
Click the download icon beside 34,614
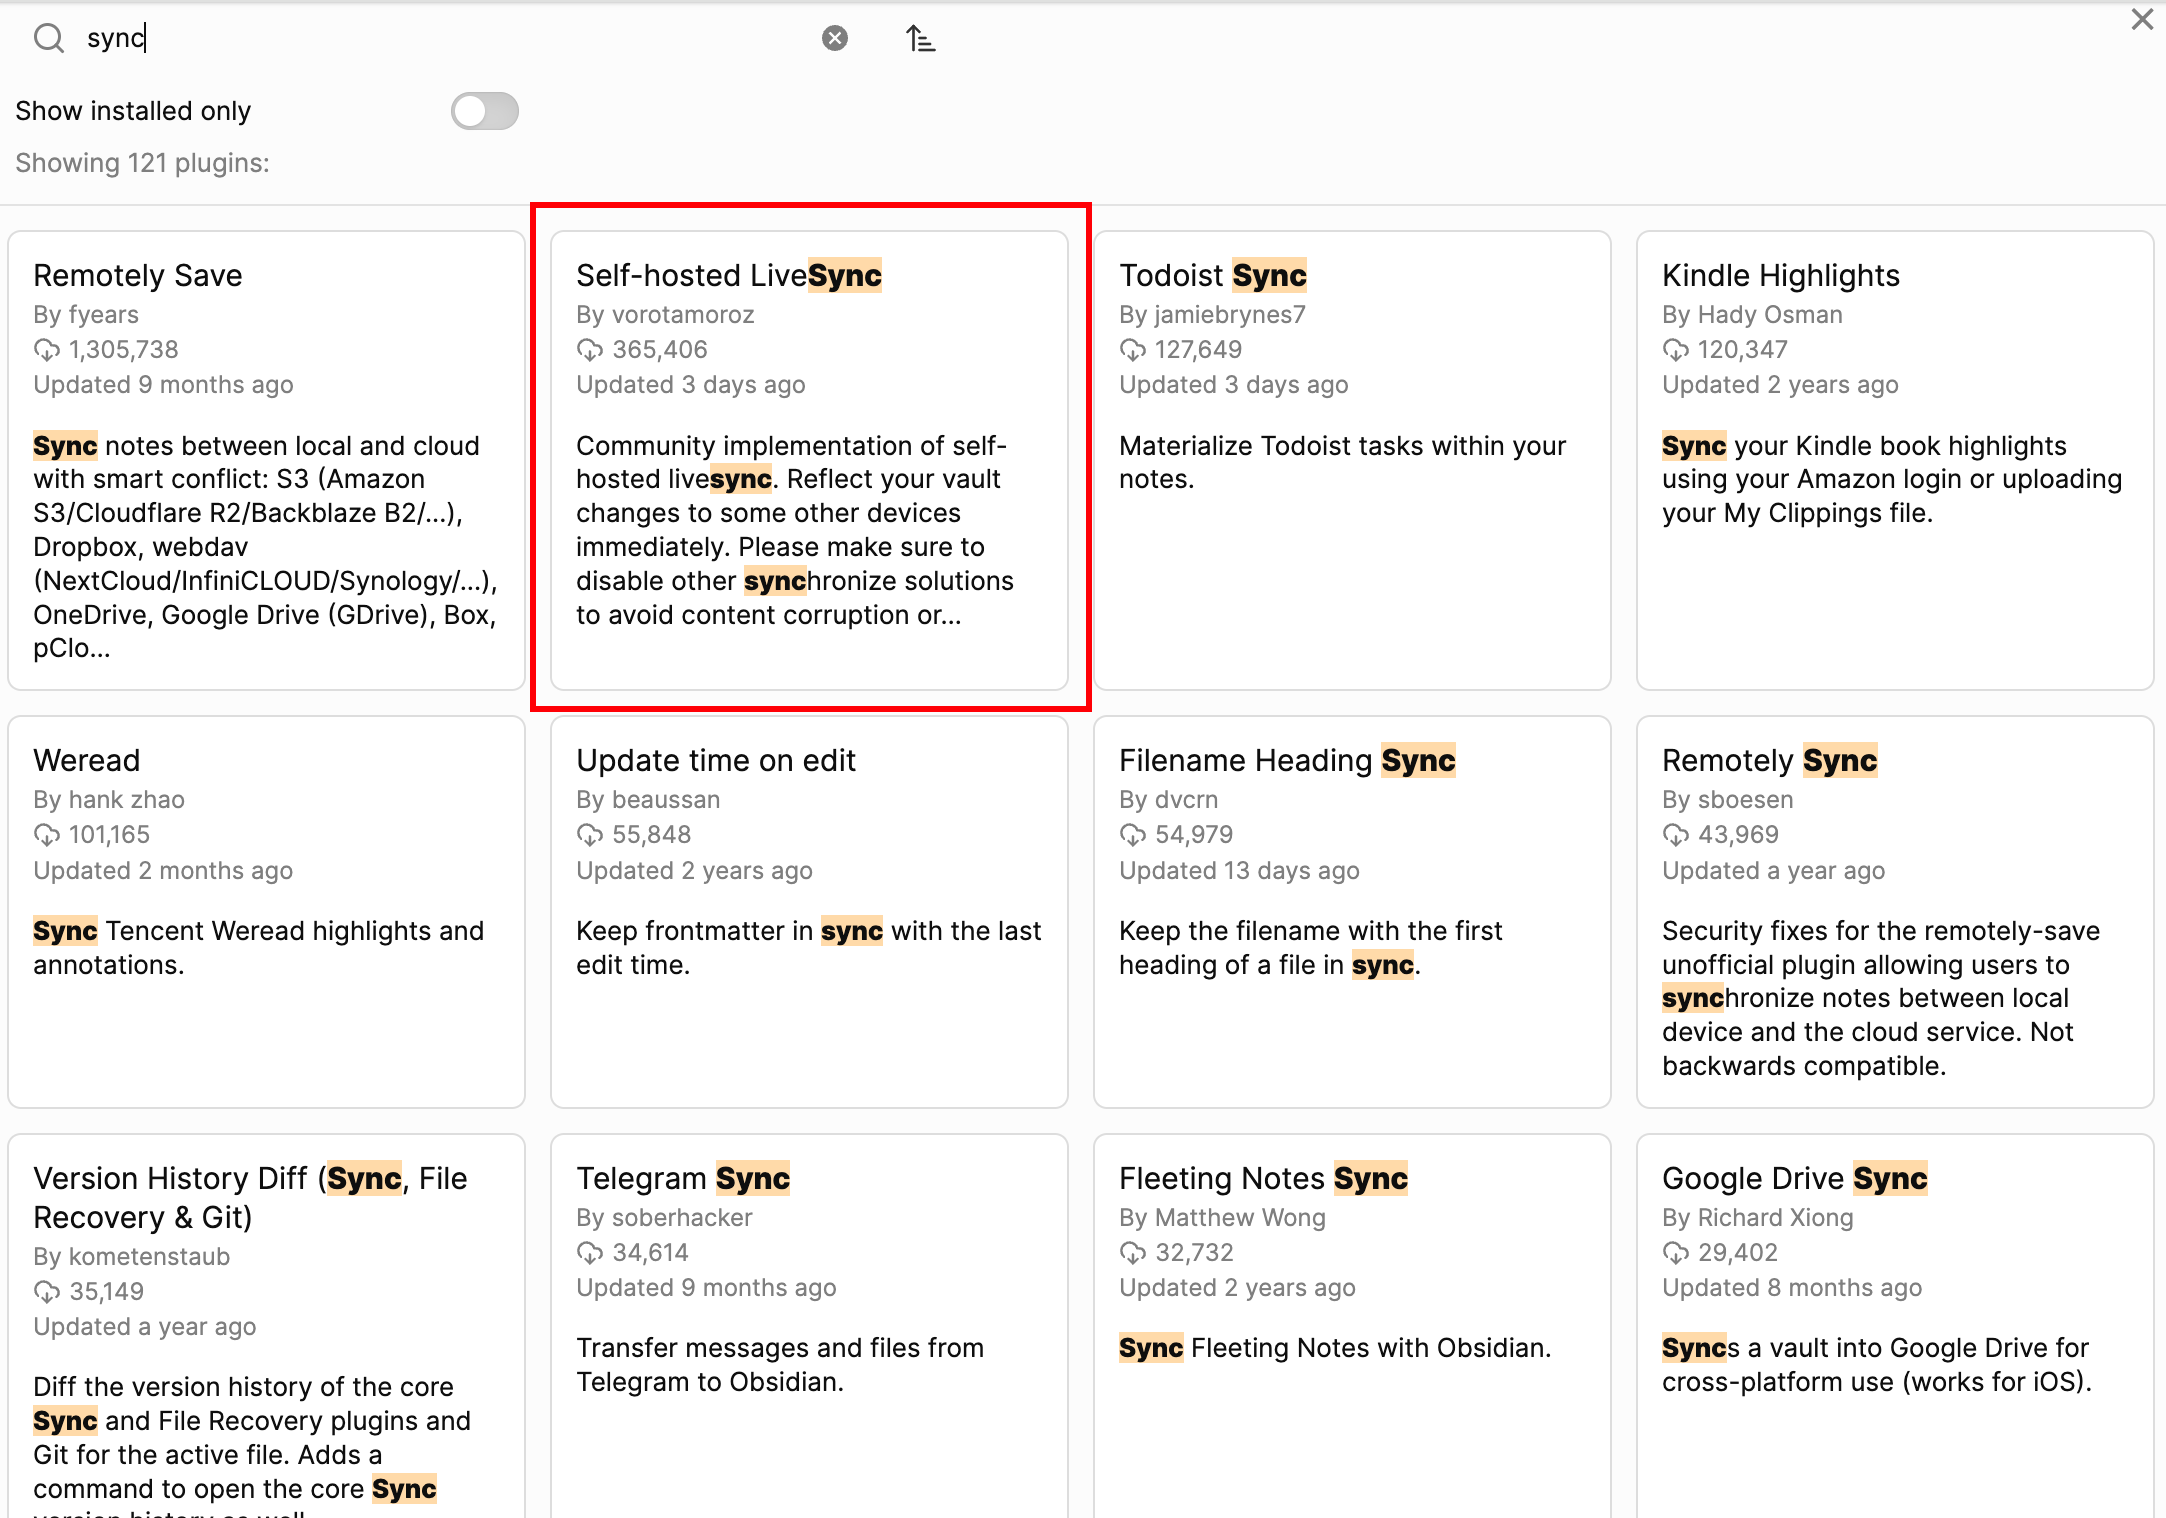tap(589, 1253)
